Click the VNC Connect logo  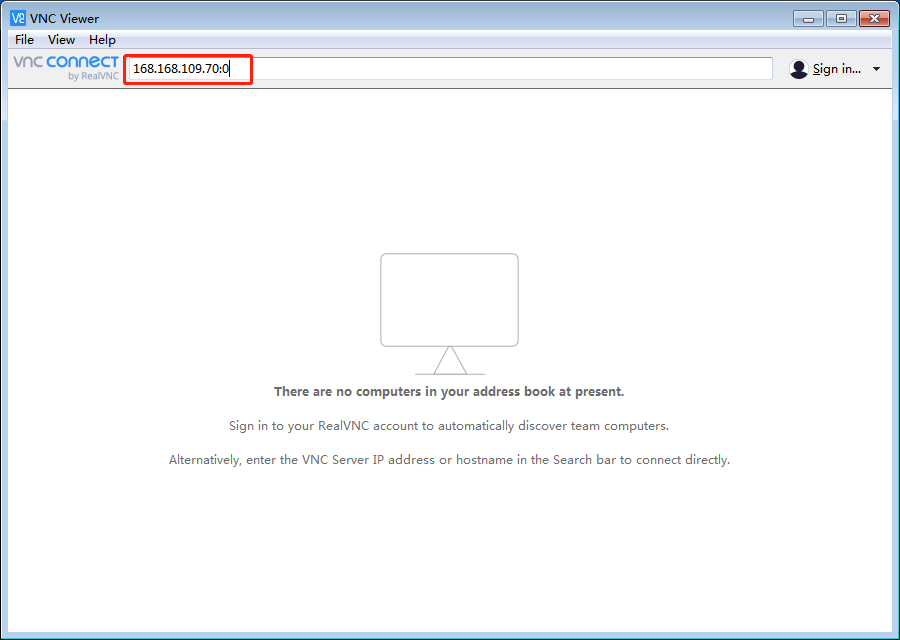pyautogui.click(x=66, y=62)
